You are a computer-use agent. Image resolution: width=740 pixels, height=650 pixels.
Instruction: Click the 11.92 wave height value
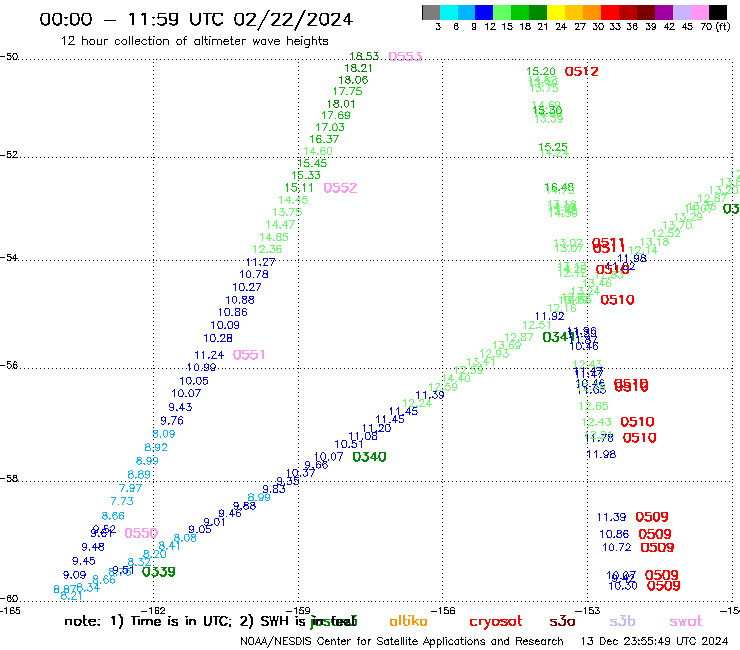tap(549, 316)
